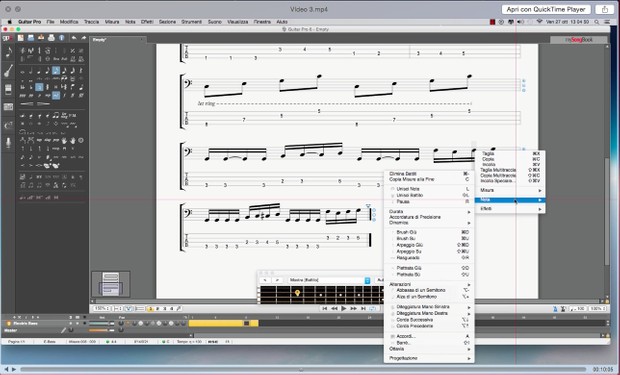620x375 pixels.
Task: Expand Diteggiatura Mano Sinistra submenu
Action: coord(429,307)
